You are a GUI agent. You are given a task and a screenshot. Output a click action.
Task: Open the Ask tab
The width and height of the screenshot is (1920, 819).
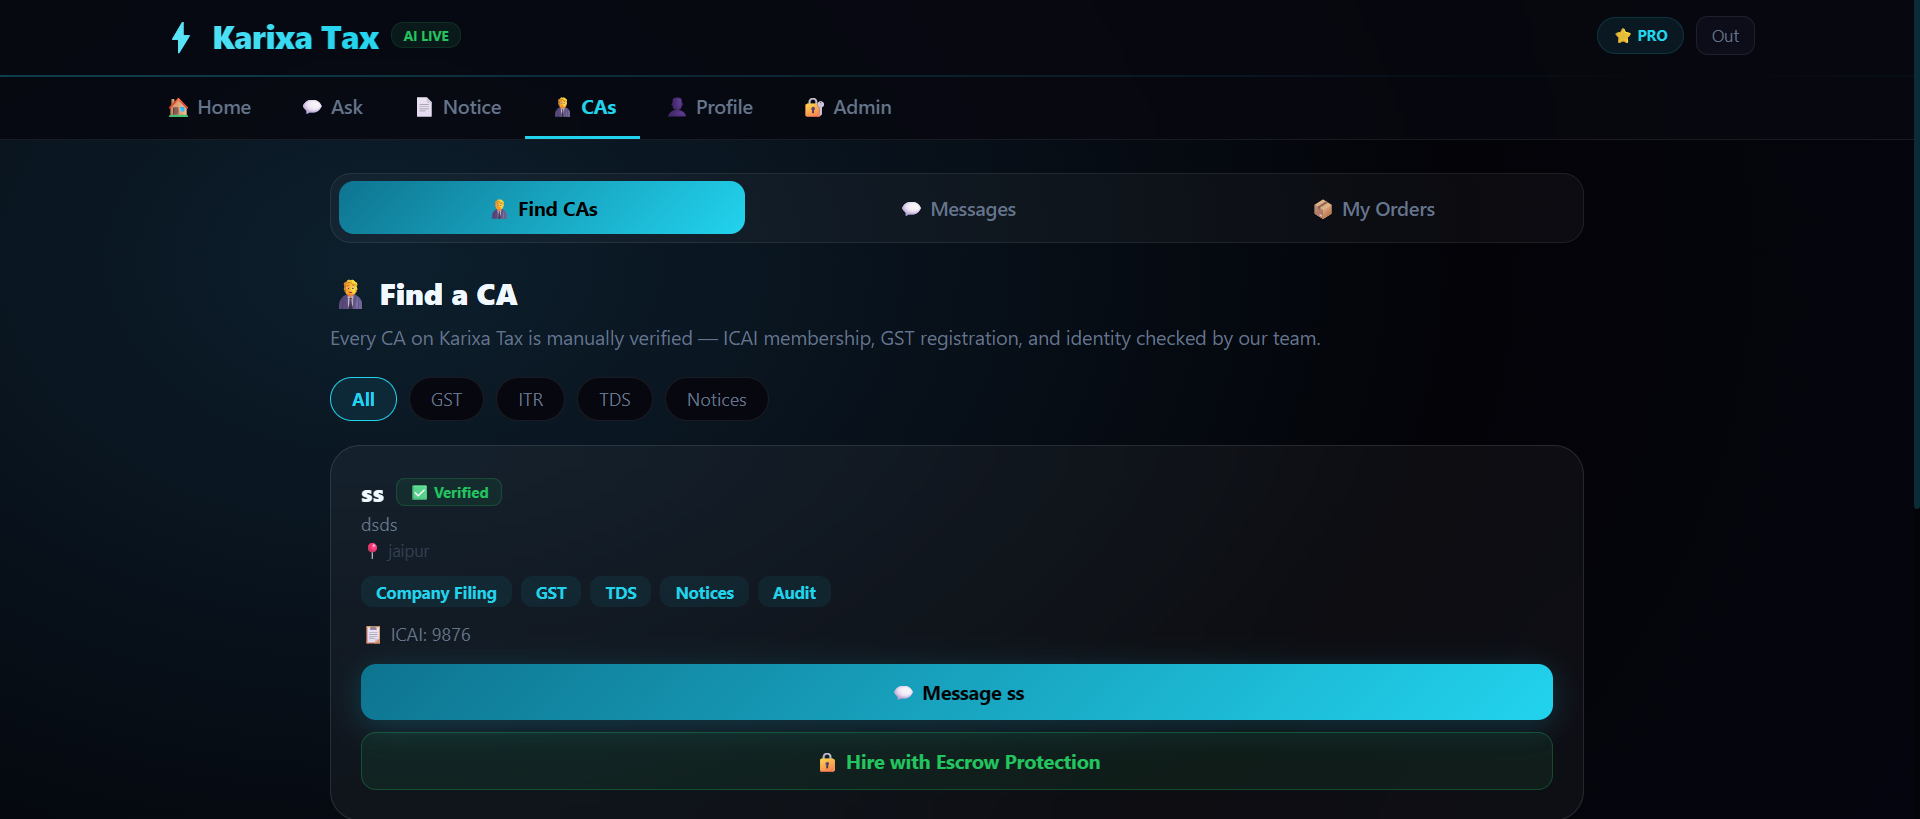point(333,107)
